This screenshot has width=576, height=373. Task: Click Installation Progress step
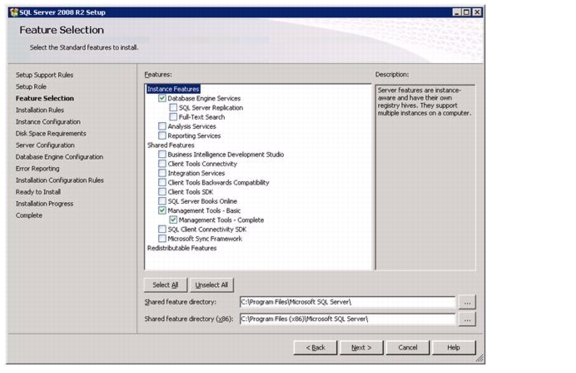coord(44,204)
